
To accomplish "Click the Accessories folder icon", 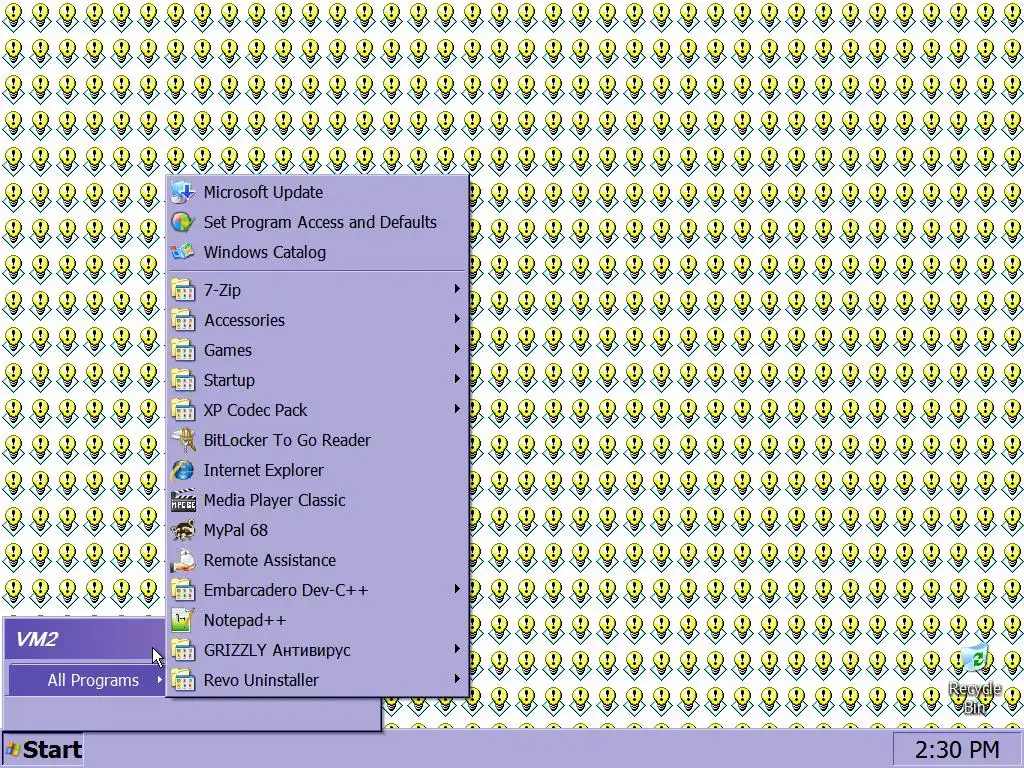I will click(183, 320).
